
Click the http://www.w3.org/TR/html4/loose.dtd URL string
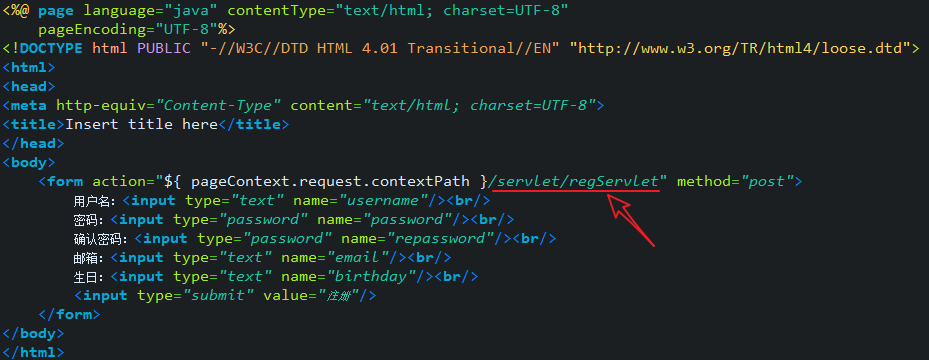pos(740,49)
